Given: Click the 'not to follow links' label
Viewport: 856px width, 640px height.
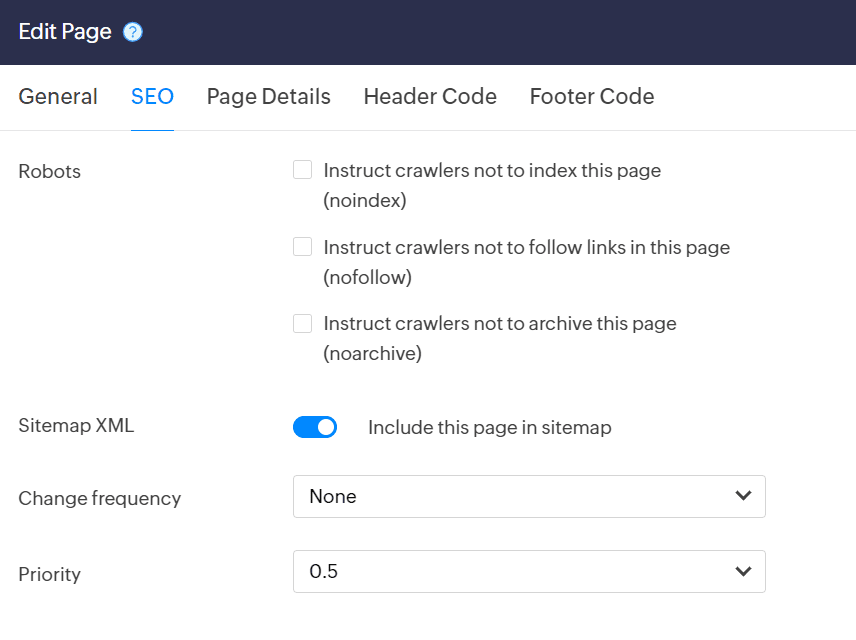Looking at the screenshot, I should click(x=526, y=247).
